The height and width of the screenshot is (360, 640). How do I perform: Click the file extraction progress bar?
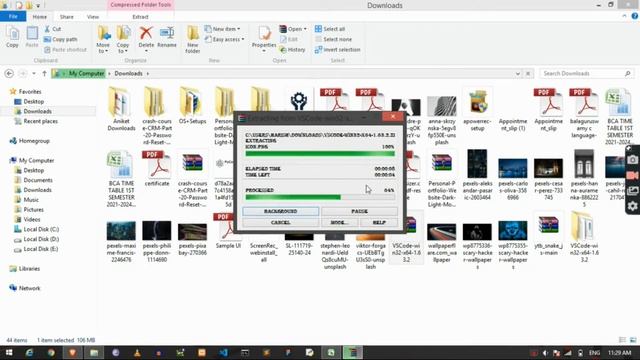click(320, 154)
